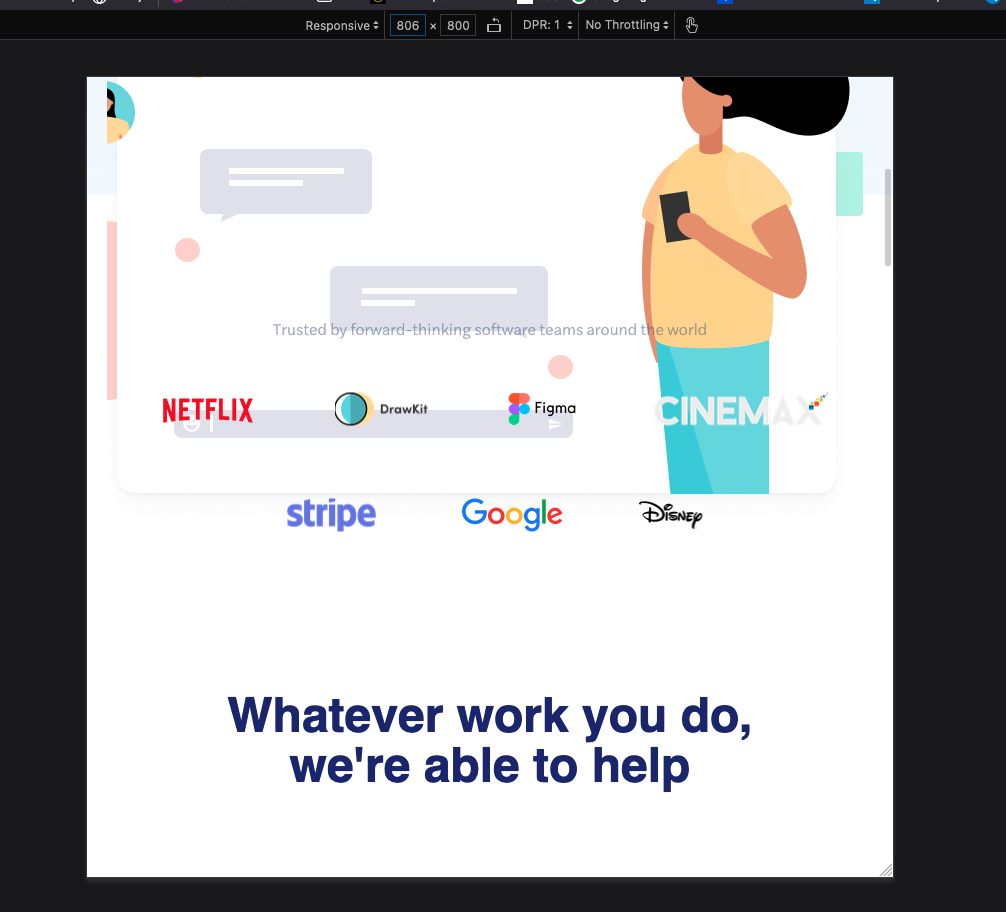The image size is (1006, 912).
Task: Click the Stripe logo
Action: pos(331,514)
